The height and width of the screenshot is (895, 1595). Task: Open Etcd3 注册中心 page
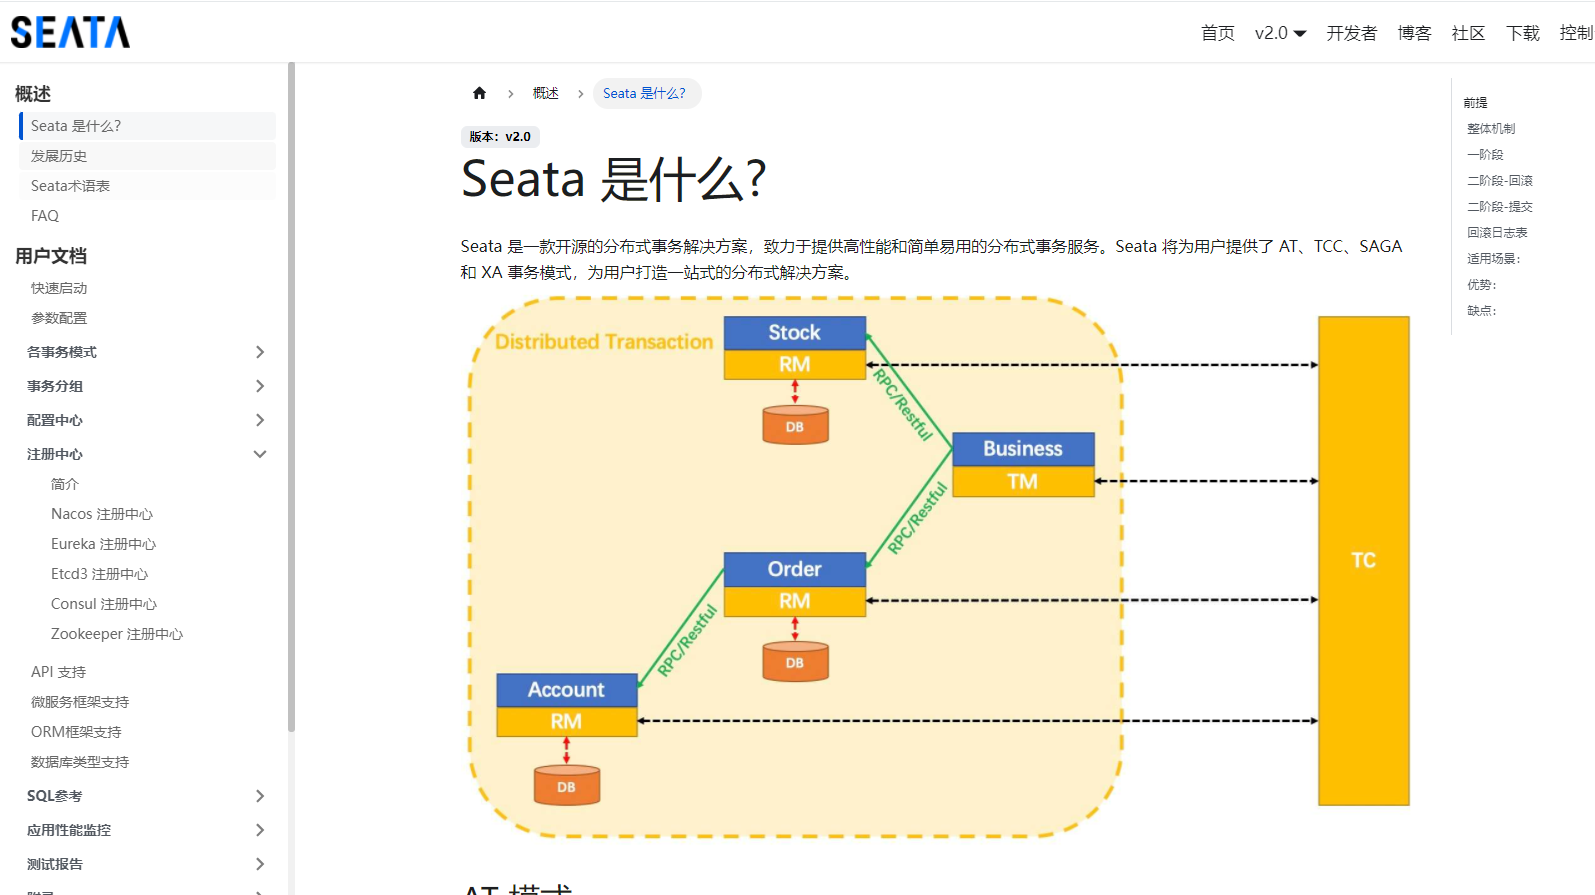pyautogui.click(x=100, y=574)
